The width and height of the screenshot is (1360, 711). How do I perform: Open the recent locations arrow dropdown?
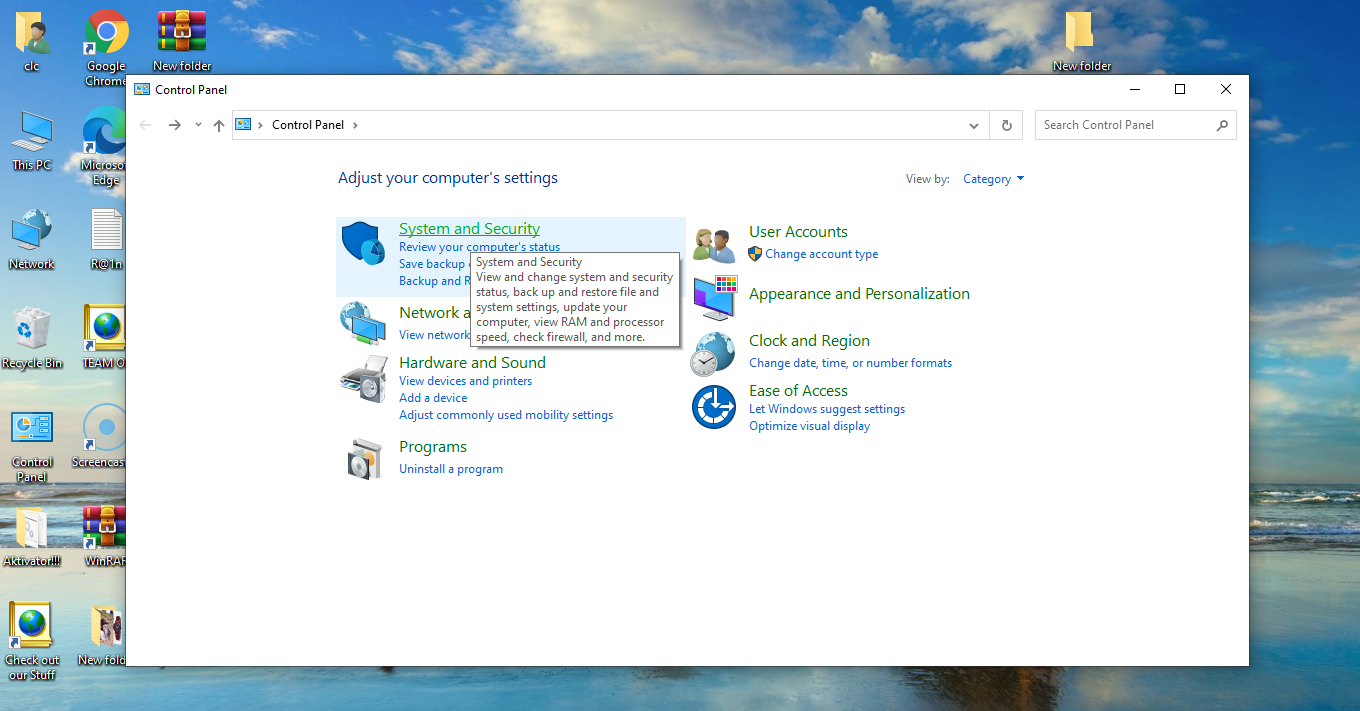tap(198, 125)
